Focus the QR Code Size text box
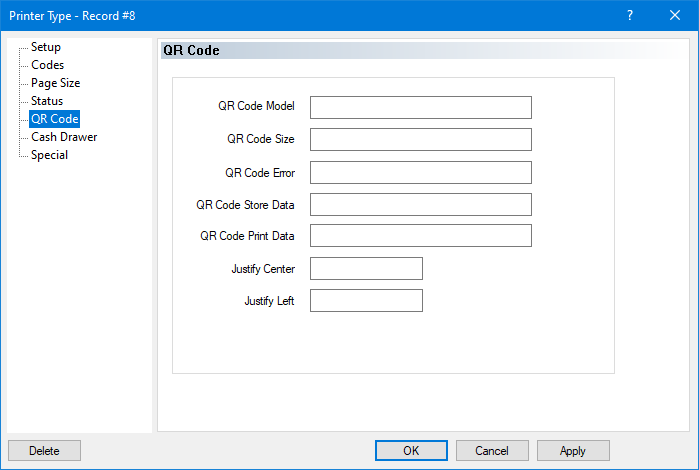The width and height of the screenshot is (699, 470). click(420, 140)
